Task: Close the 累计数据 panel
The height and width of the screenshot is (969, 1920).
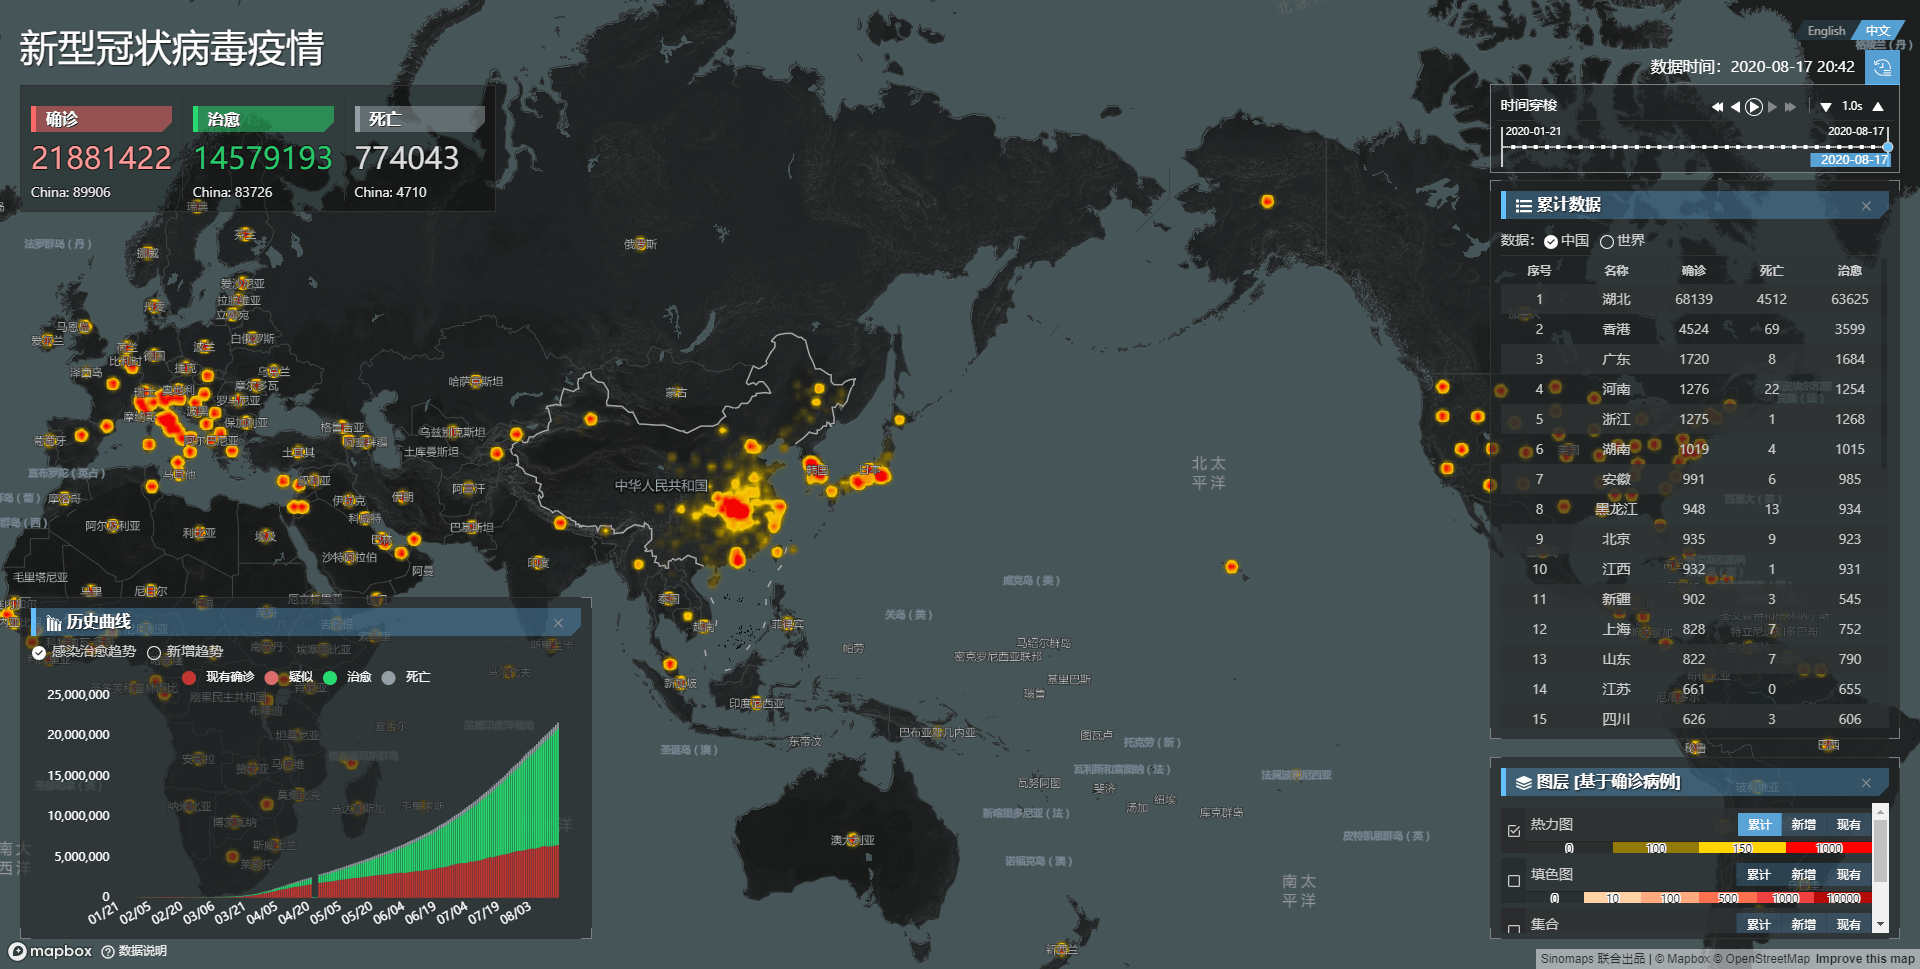Action: click(1866, 206)
